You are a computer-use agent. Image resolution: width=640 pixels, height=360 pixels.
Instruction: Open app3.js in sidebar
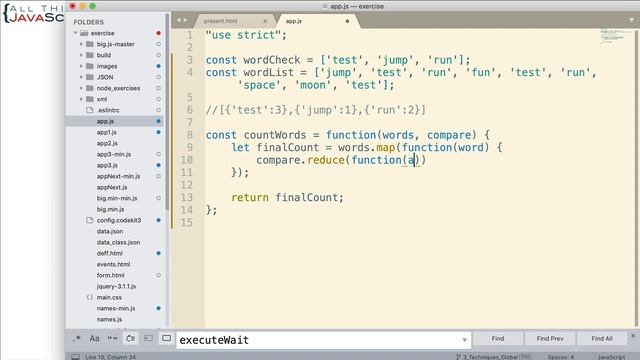[107, 165]
